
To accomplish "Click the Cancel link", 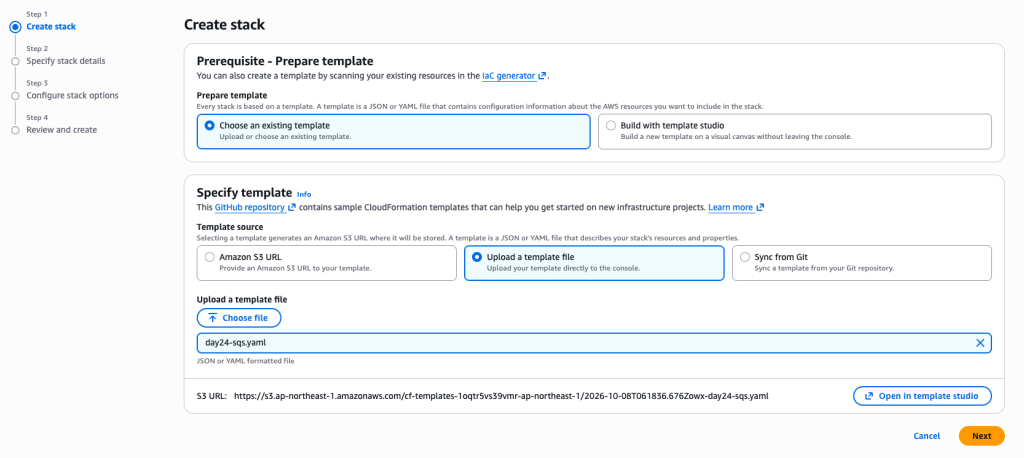I will (x=927, y=436).
